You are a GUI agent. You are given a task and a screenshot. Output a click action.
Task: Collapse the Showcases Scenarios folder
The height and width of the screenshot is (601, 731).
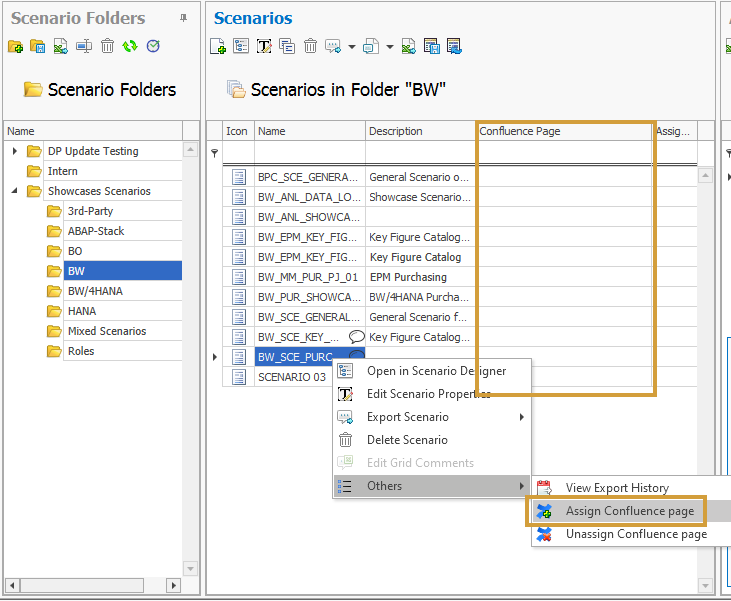[x=15, y=191]
